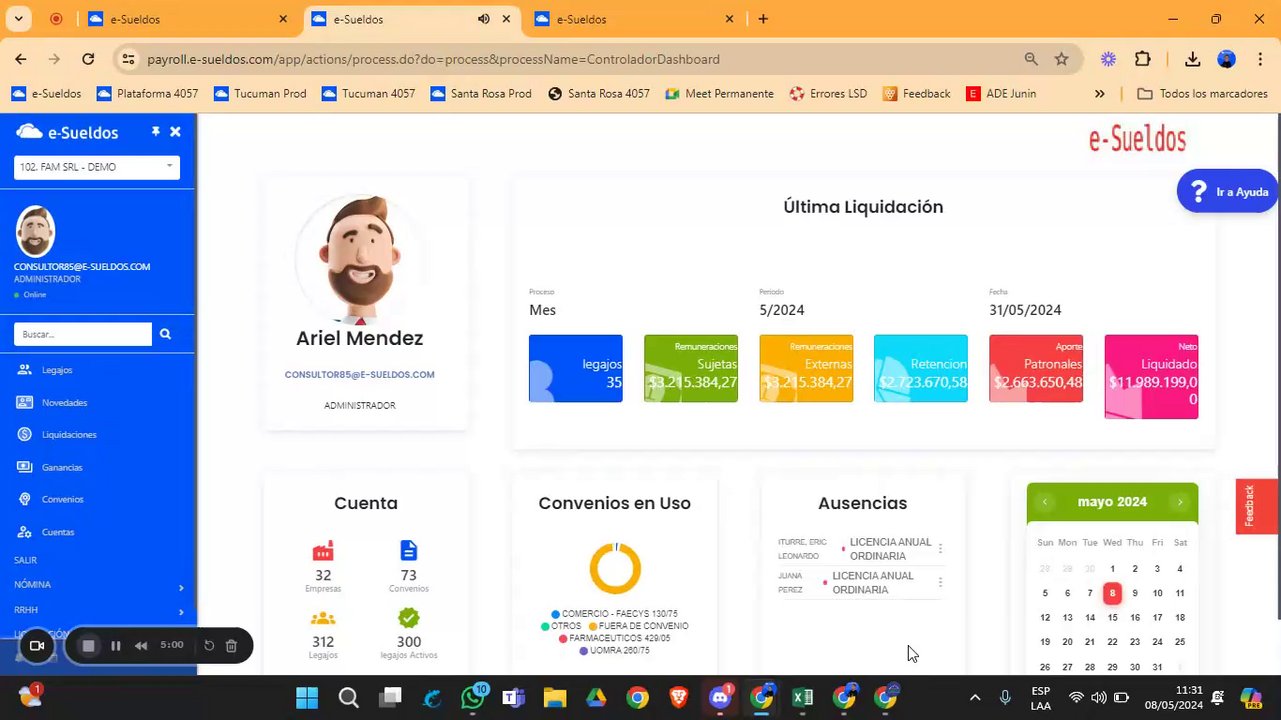Screen dimensions: 1281x720
Task: Show more bookmarks with the chevron
Action: [x=1100, y=93]
